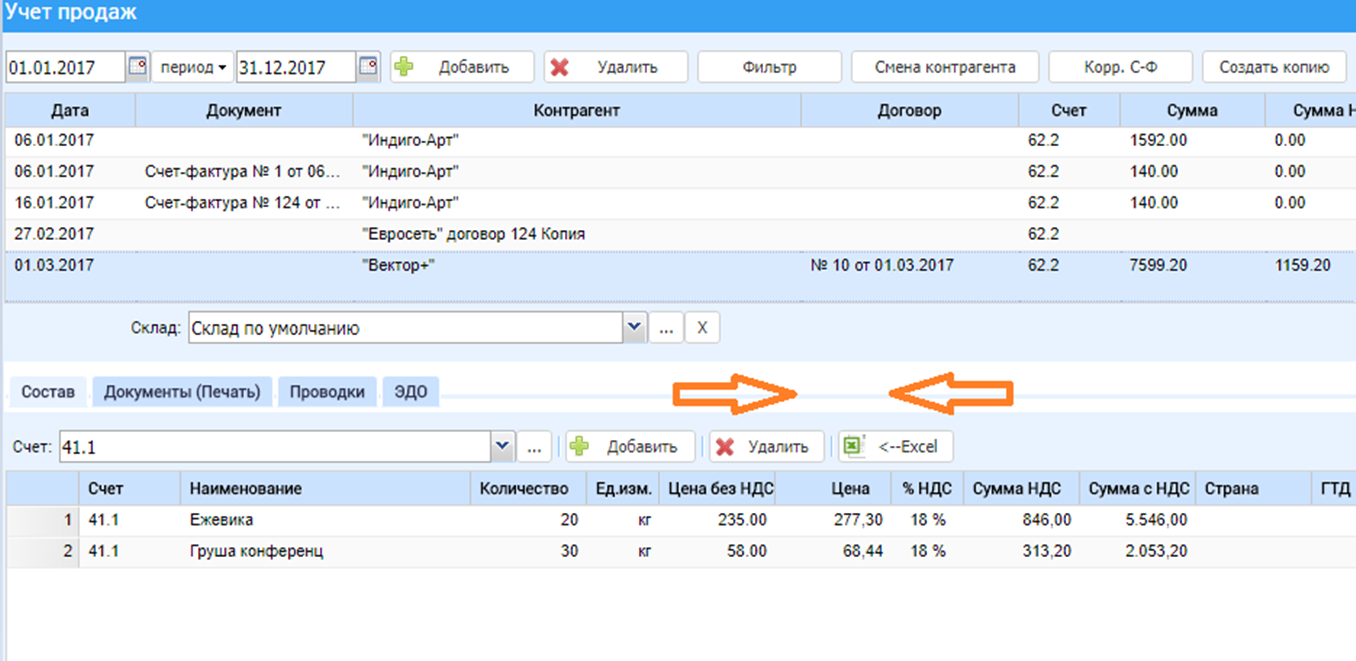Click the <--Excel button
The width and height of the screenshot is (1356, 661).
point(896,447)
